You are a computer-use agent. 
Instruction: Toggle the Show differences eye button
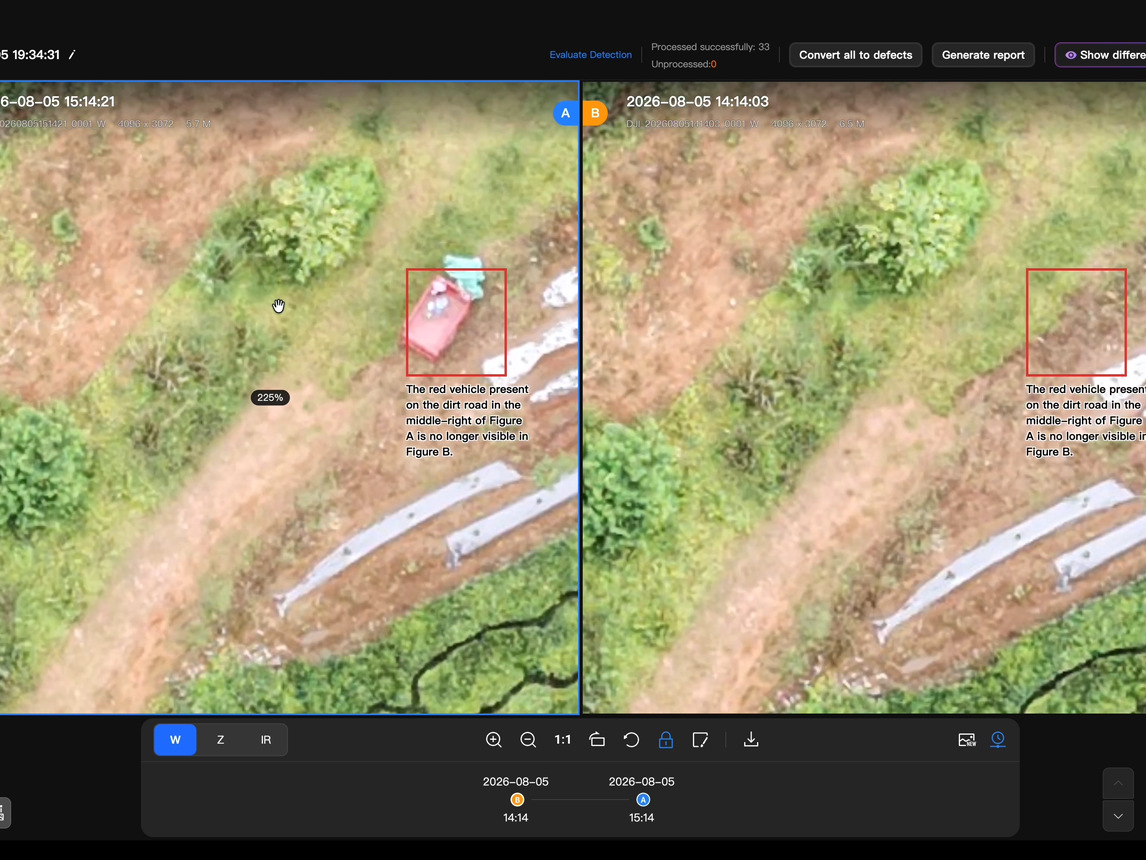point(1101,55)
